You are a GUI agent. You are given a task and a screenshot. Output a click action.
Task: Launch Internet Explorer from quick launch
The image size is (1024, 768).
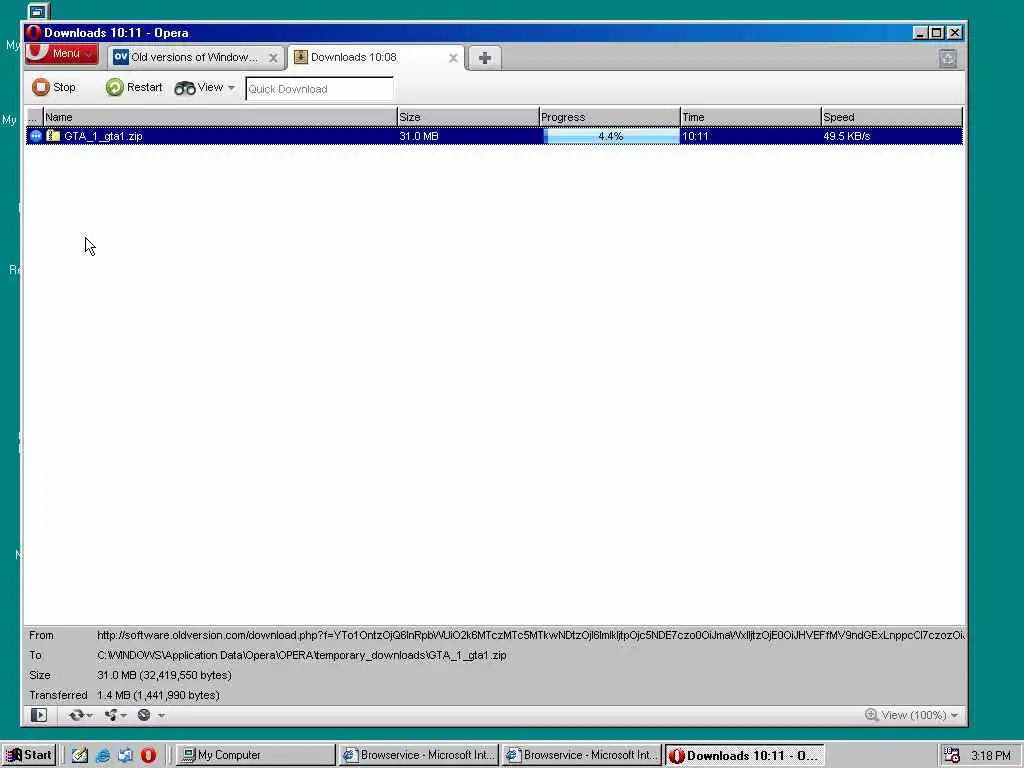(x=103, y=756)
